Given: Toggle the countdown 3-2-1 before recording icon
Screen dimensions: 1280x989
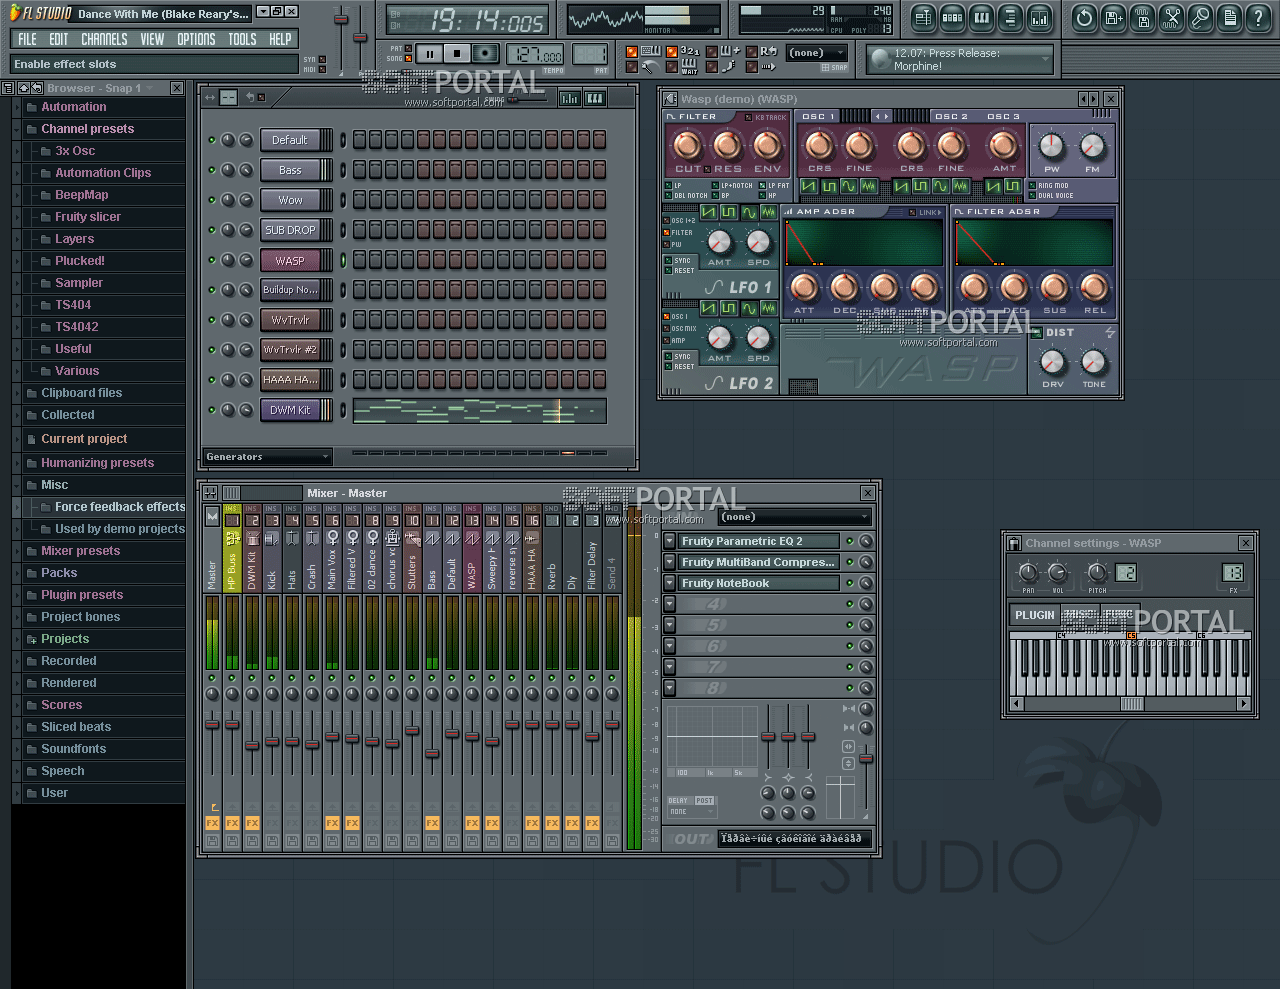Looking at the screenshot, I should [x=690, y=51].
